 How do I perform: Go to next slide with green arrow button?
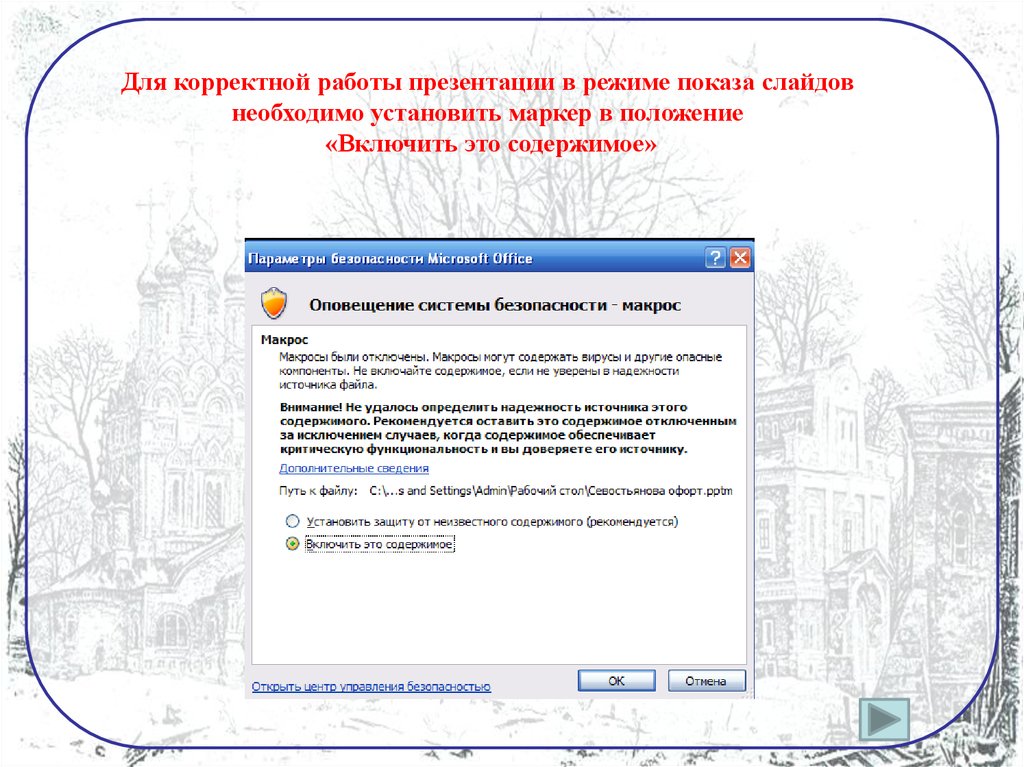(x=883, y=719)
